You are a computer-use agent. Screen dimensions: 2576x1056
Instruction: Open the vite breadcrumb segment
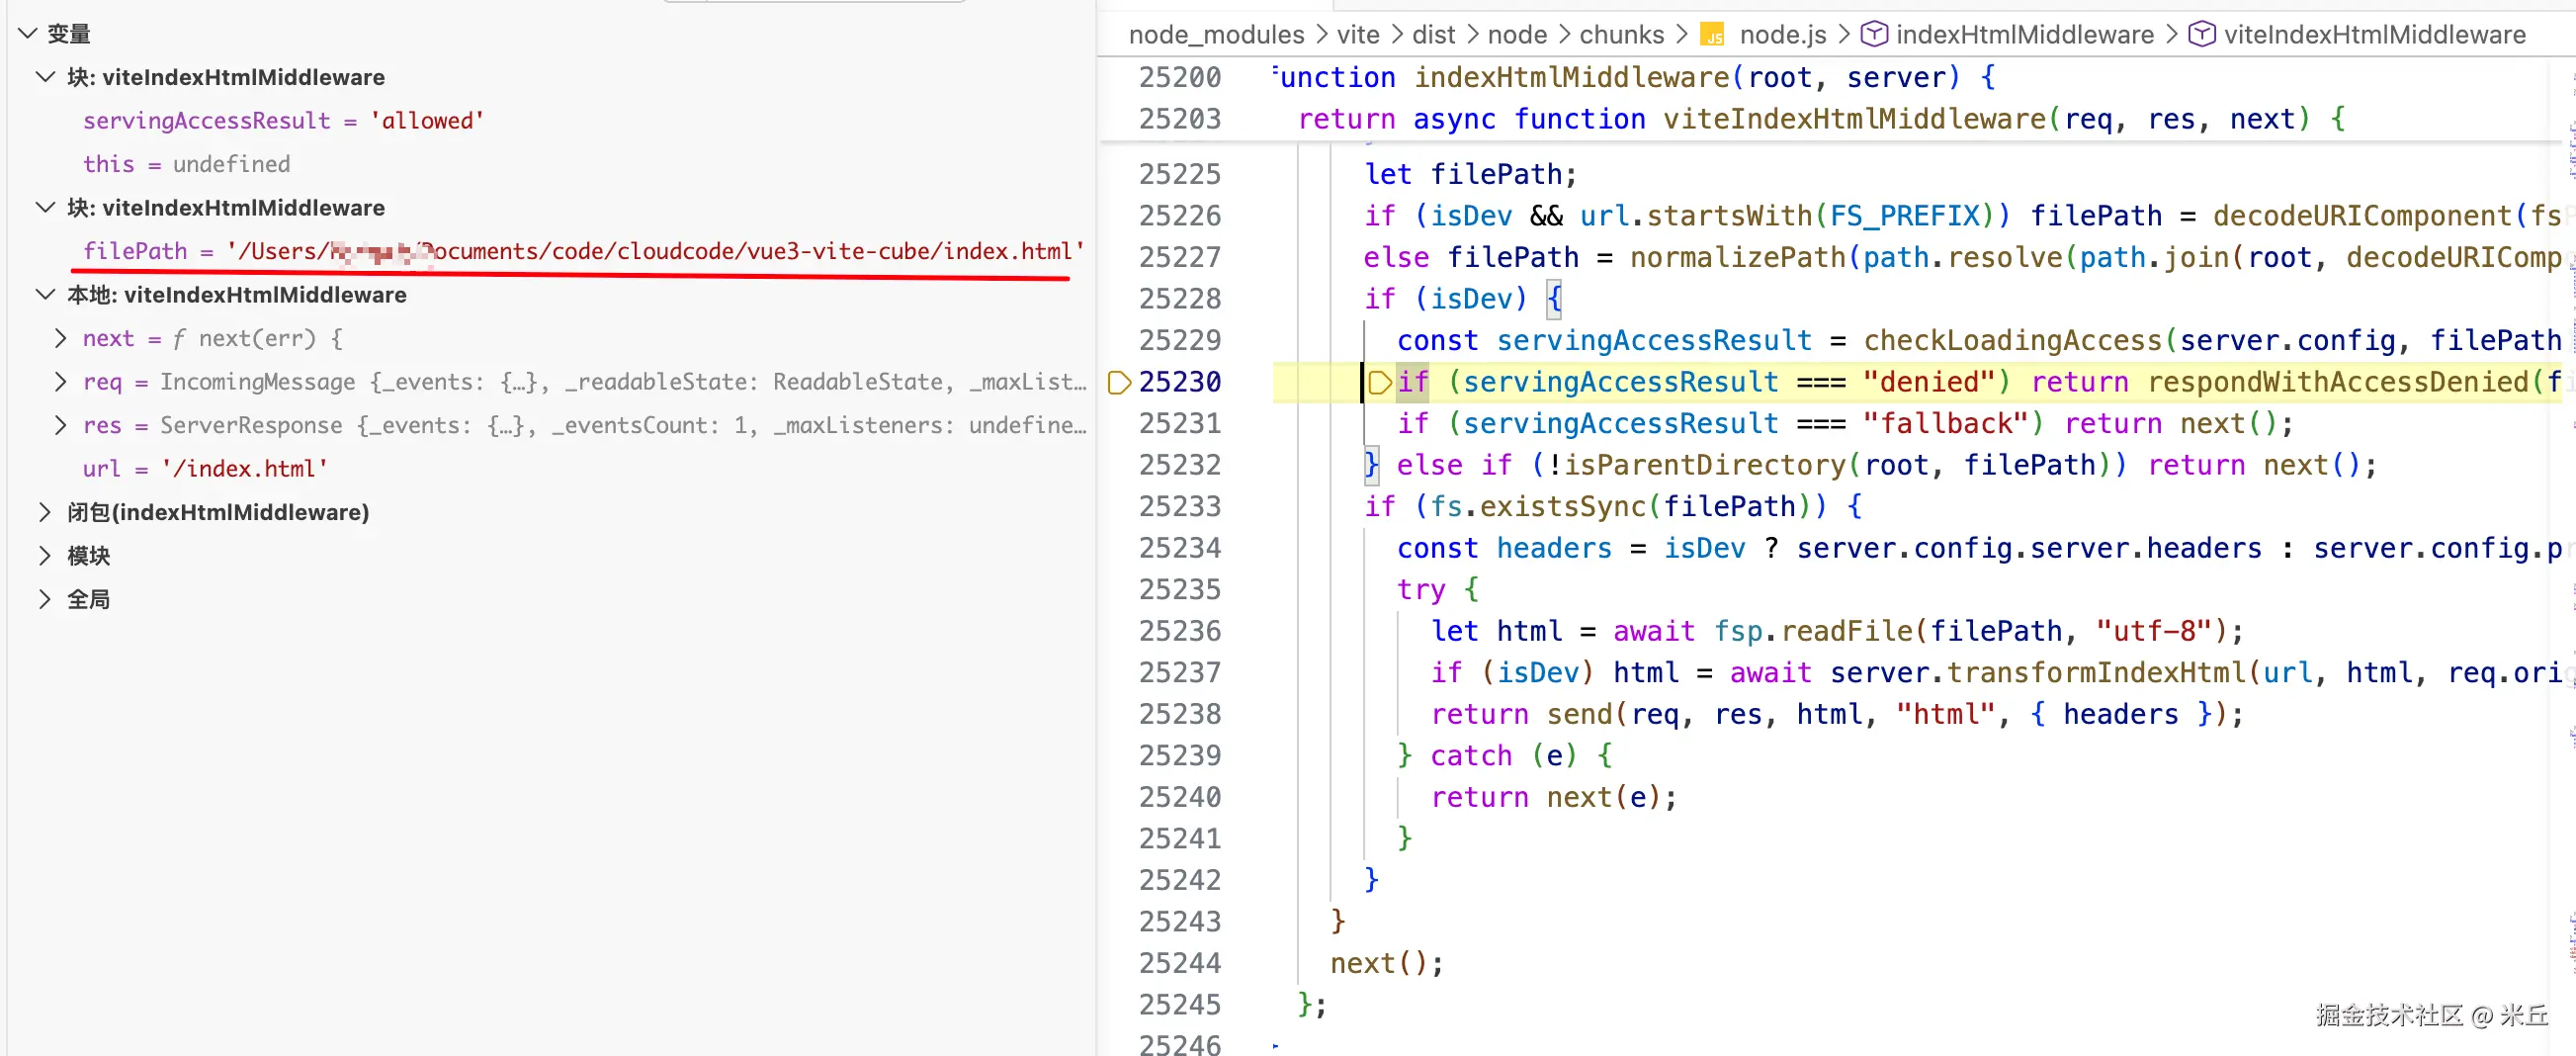[1358, 35]
